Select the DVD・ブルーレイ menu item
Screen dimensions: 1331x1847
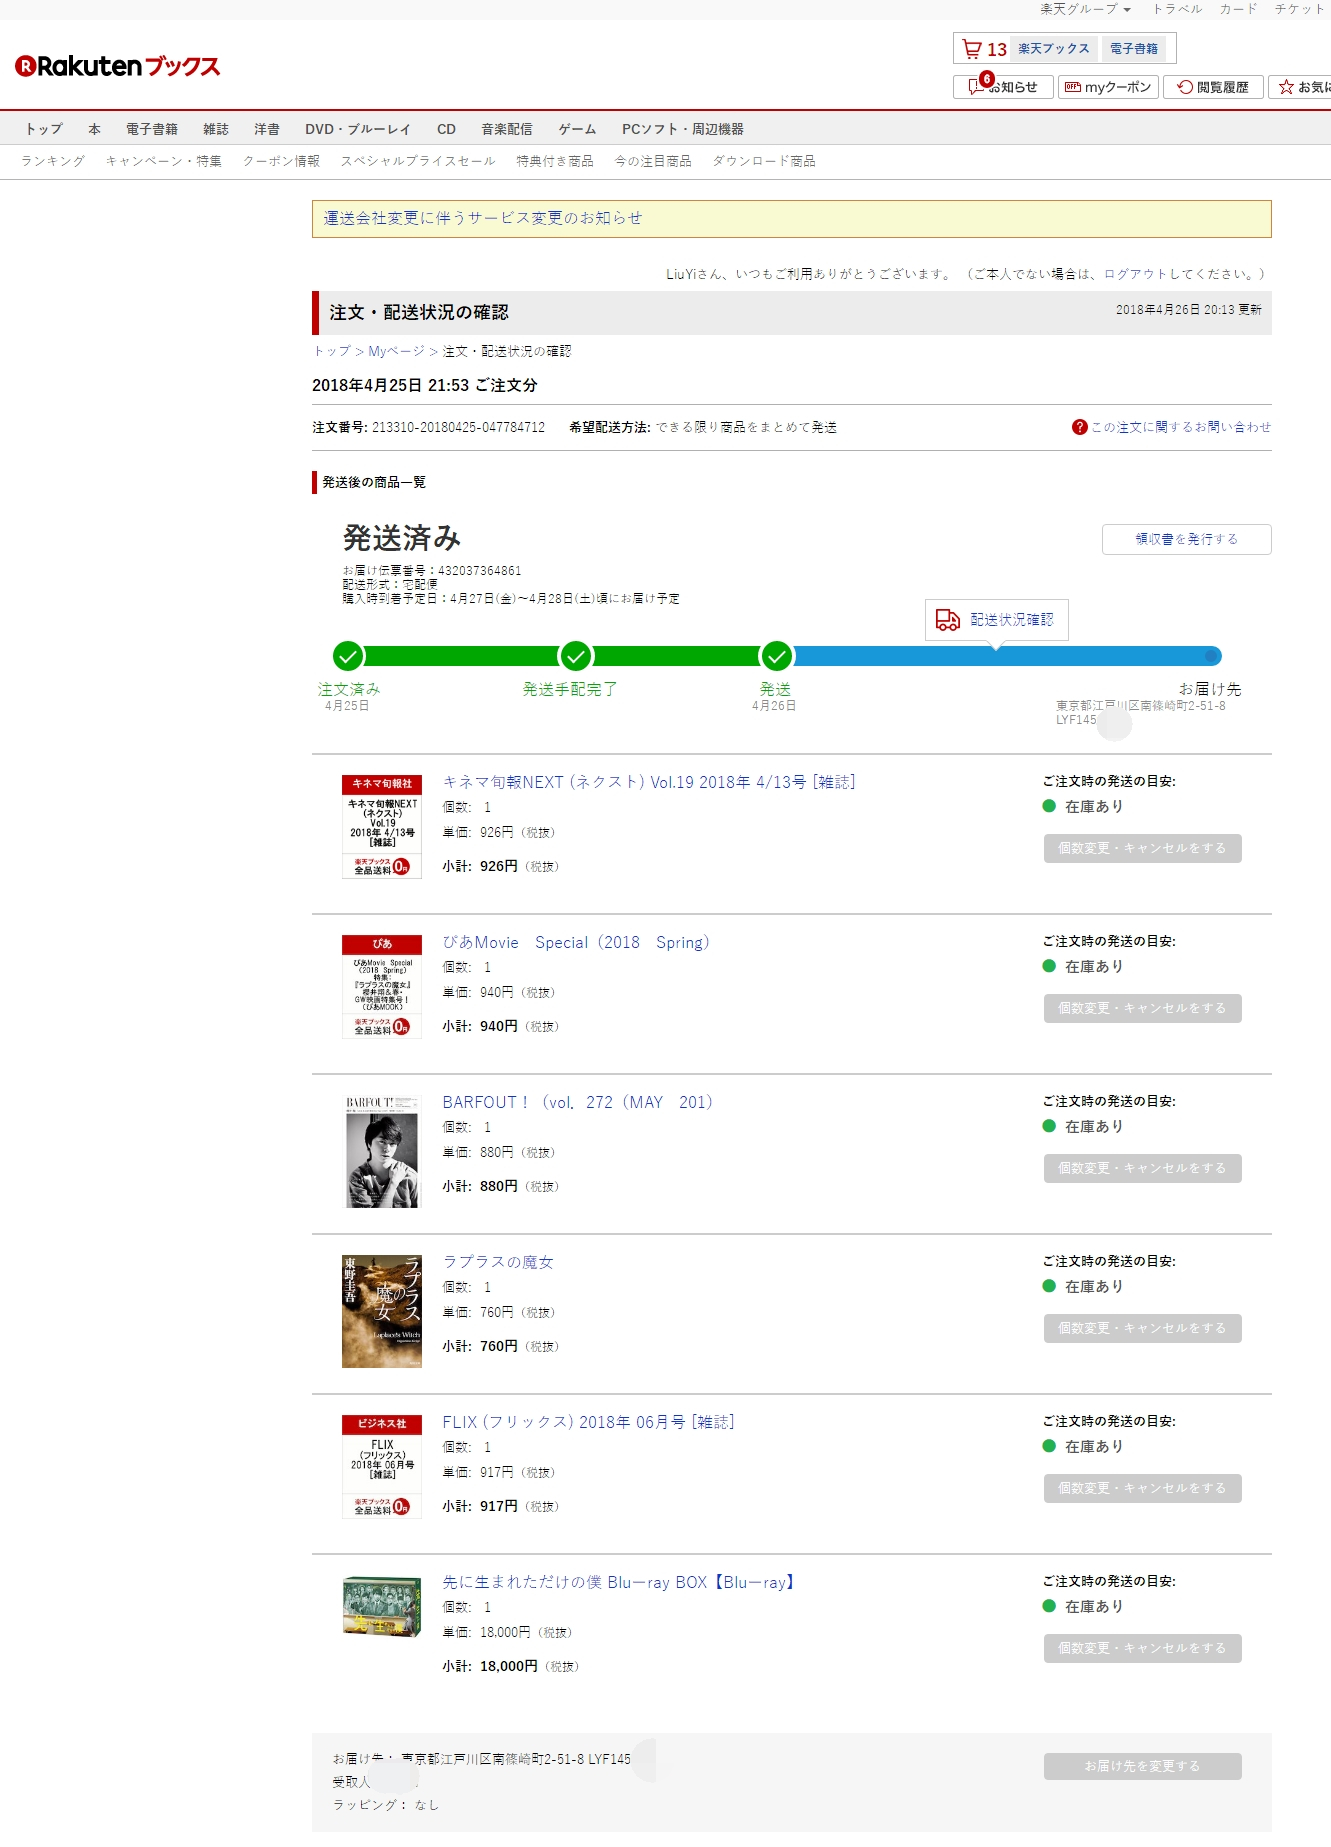[358, 129]
